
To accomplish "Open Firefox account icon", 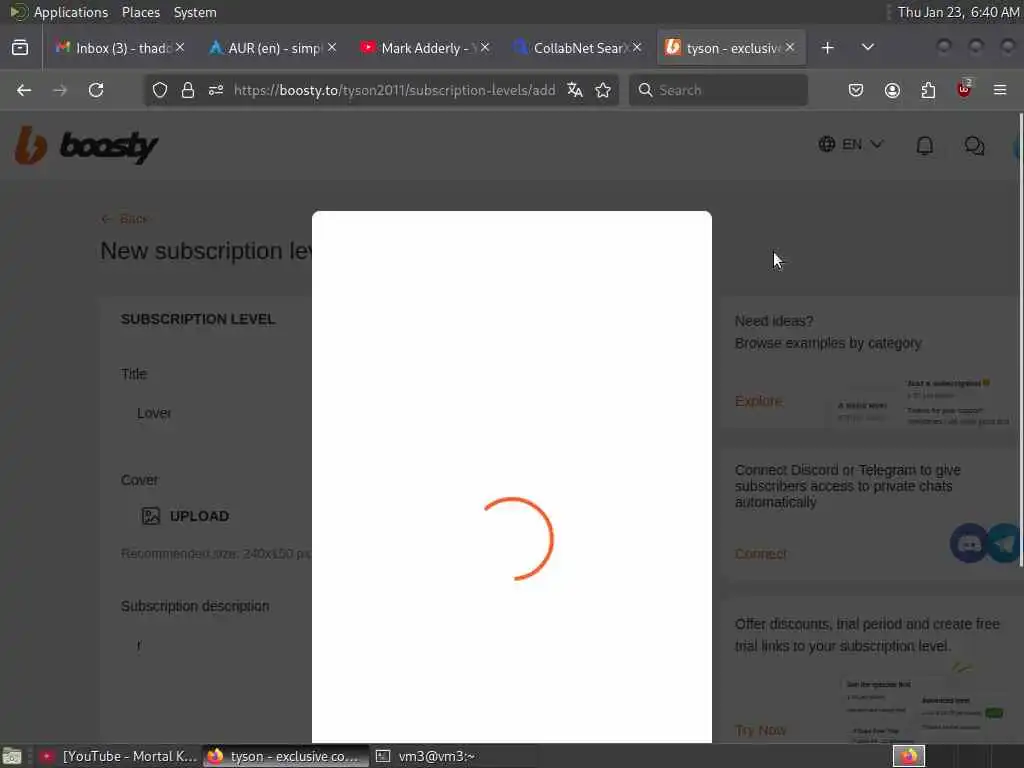I will pos(892,90).
